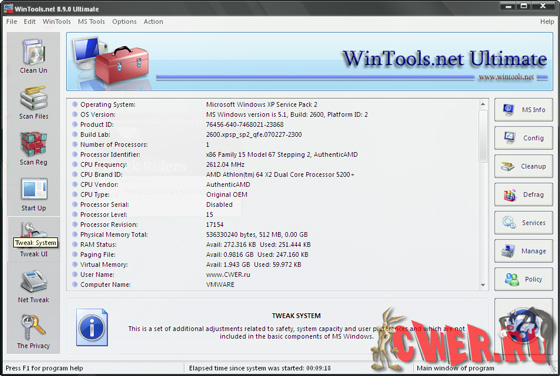Select the Processor Identifier row
The height and width of the screenshot is (376, 560).
click(273, 155)
